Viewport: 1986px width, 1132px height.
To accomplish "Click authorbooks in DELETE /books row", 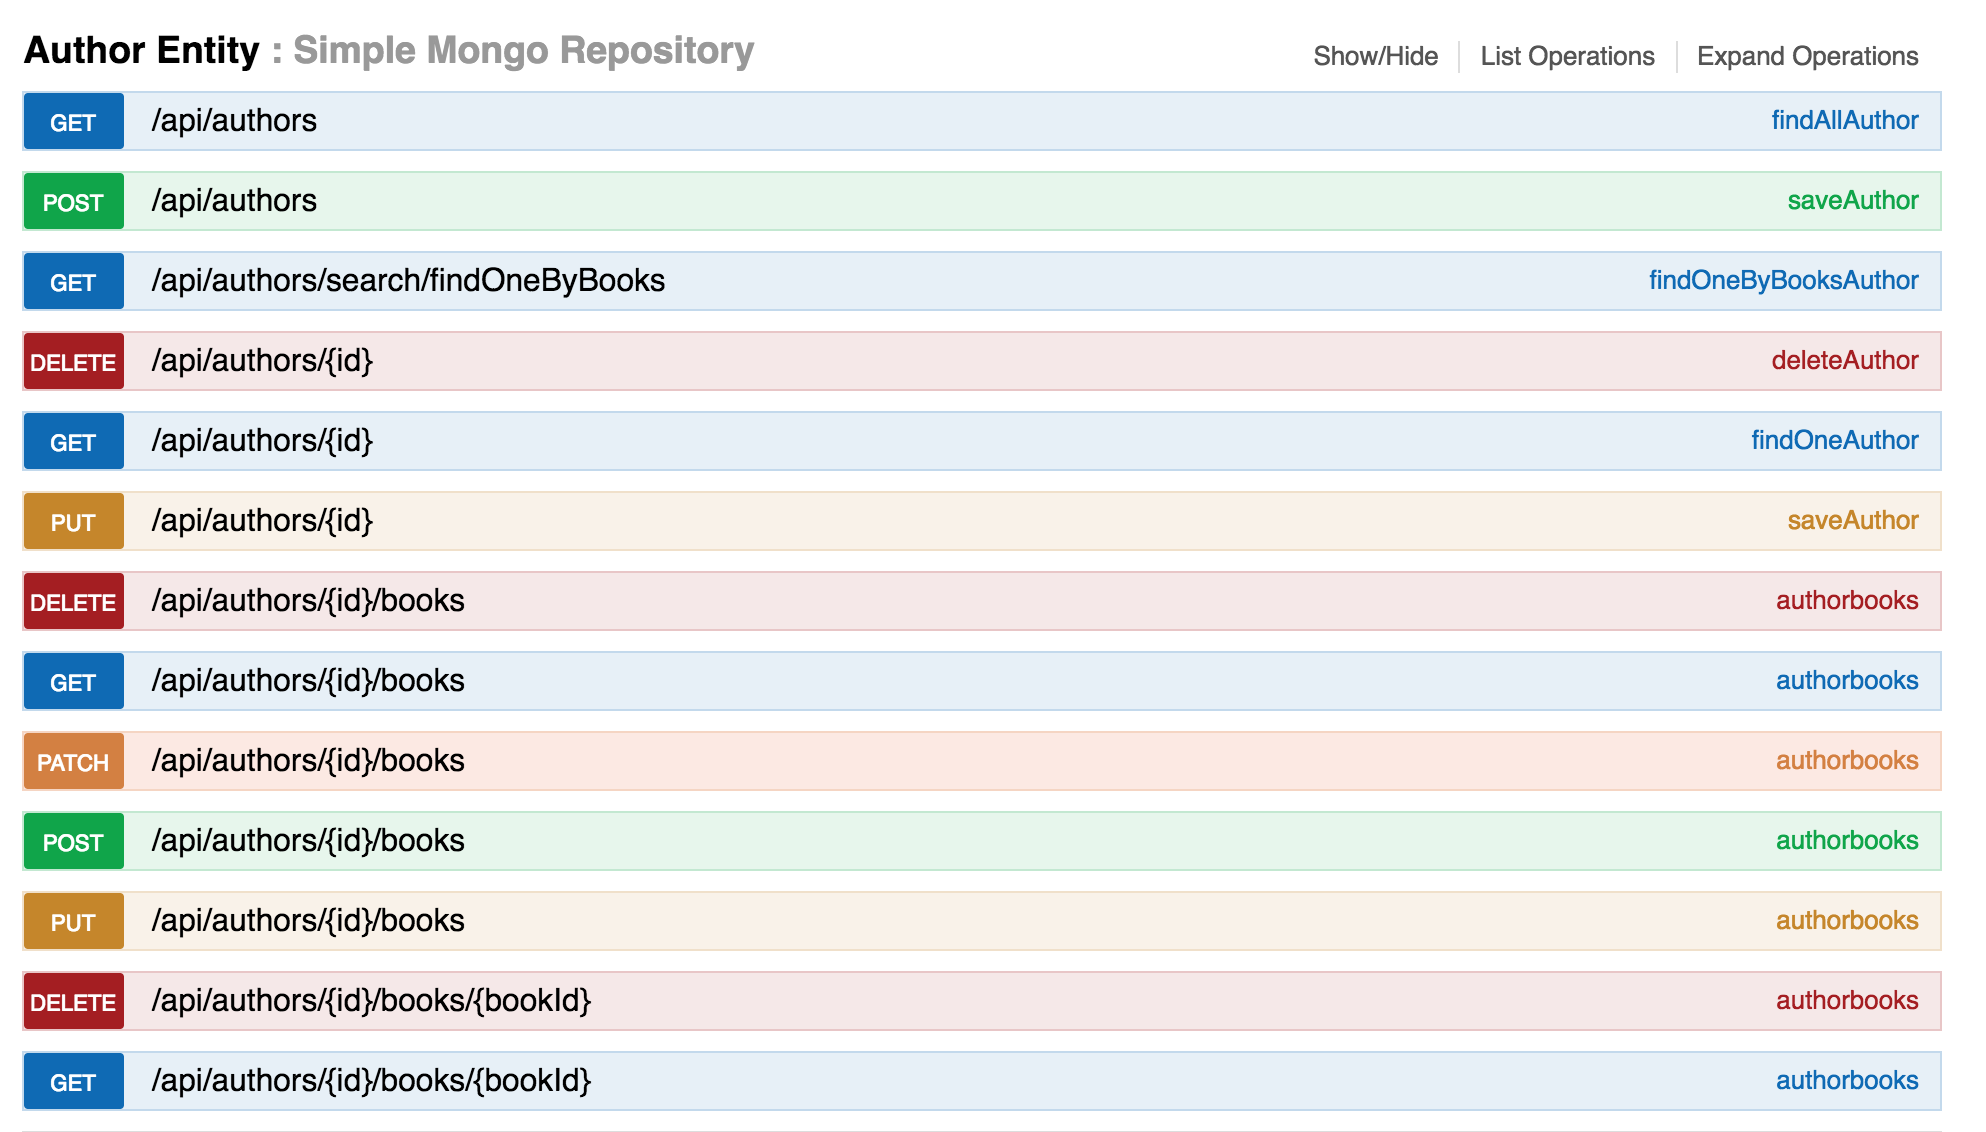I will pos(1846,601).
